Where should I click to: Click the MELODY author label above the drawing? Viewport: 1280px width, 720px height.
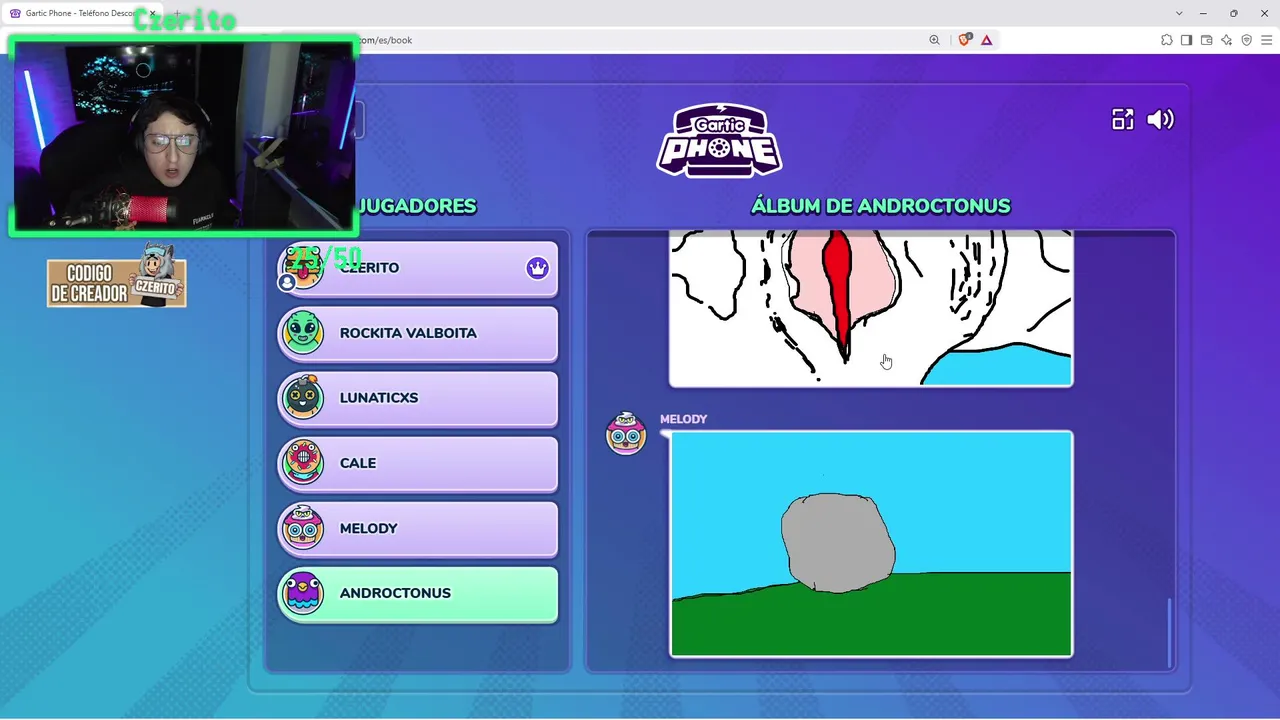(x=683, y=419)
